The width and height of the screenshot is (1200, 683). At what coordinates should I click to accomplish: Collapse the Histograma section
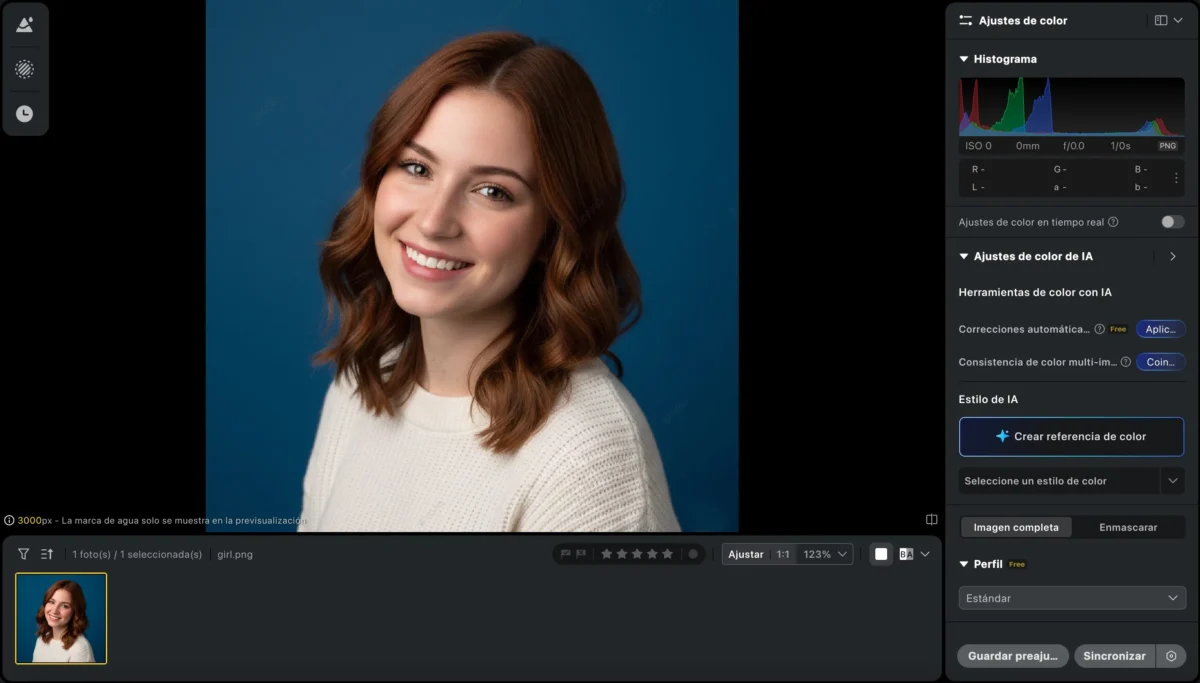(964, 59)
